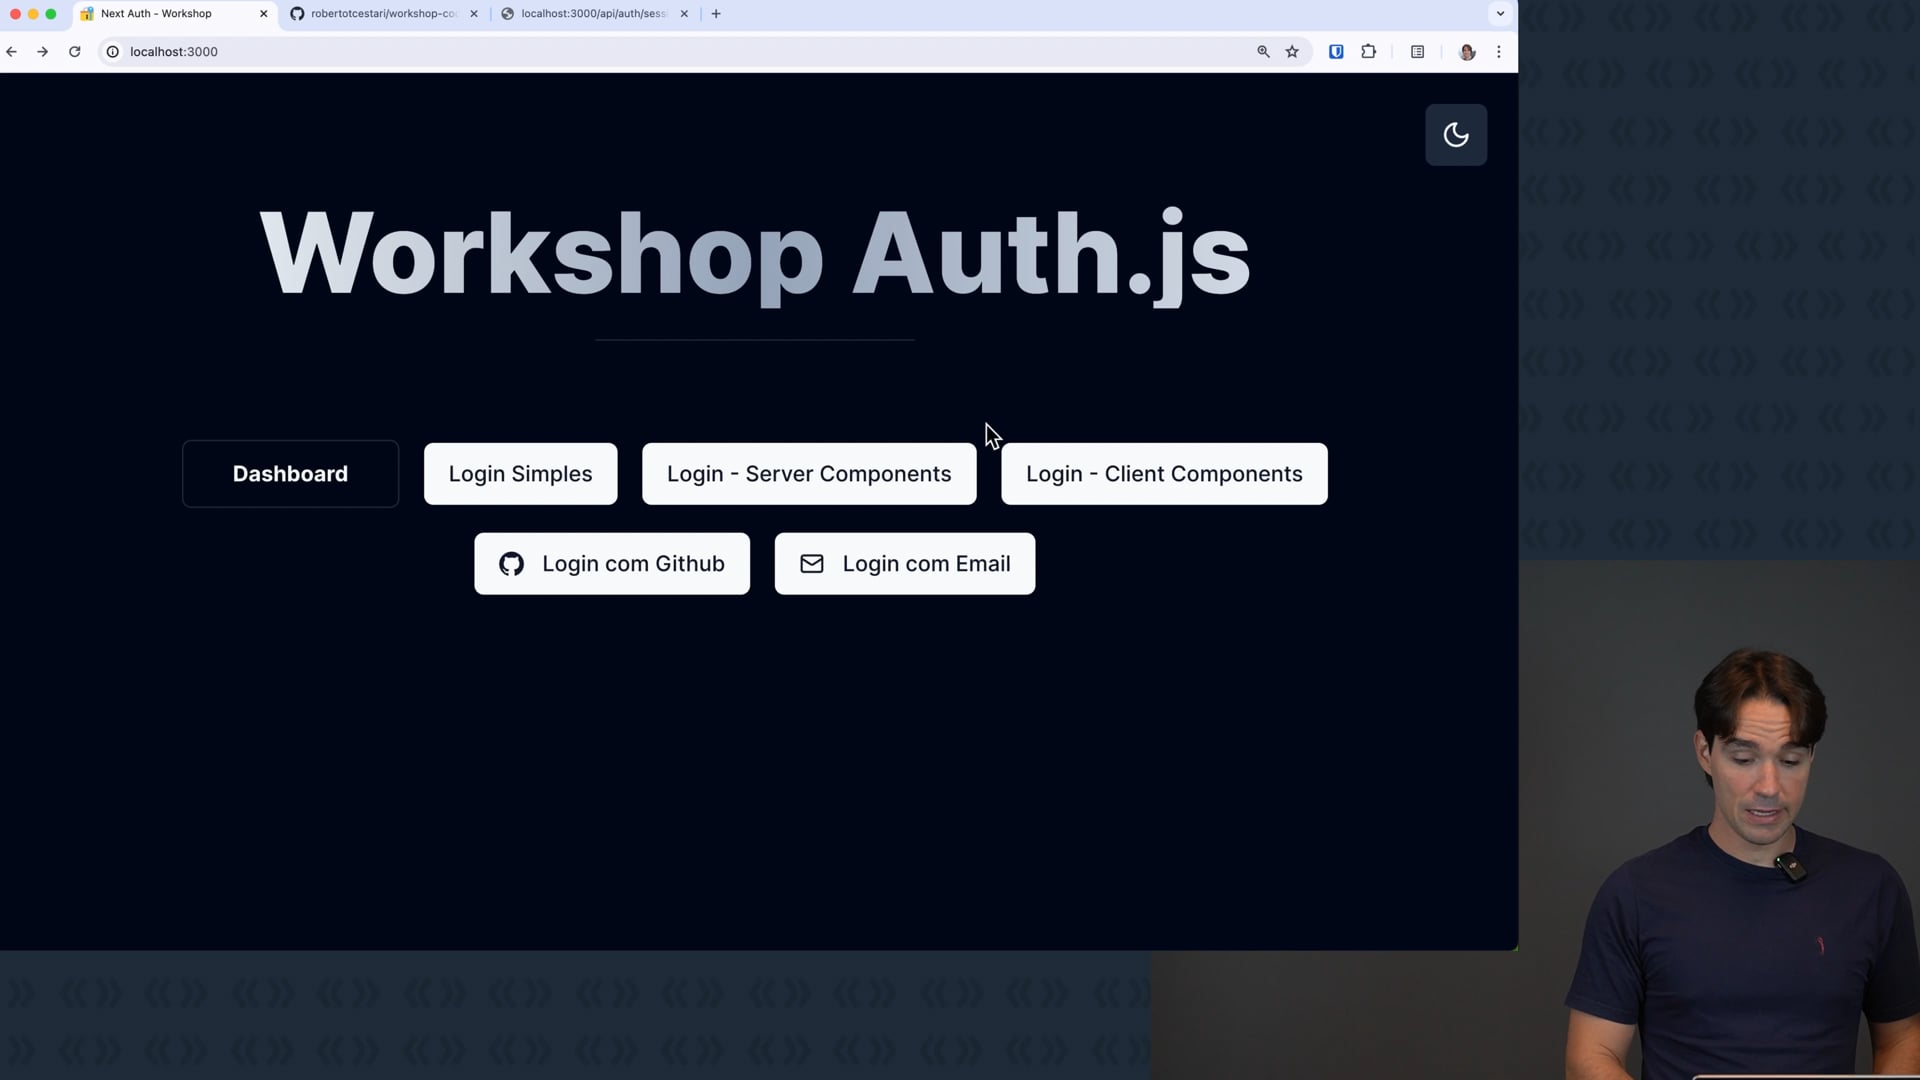
Task: Click the GitHub icon in the Login com Github button
Action: pyautogui.click(x=511, y=564)
